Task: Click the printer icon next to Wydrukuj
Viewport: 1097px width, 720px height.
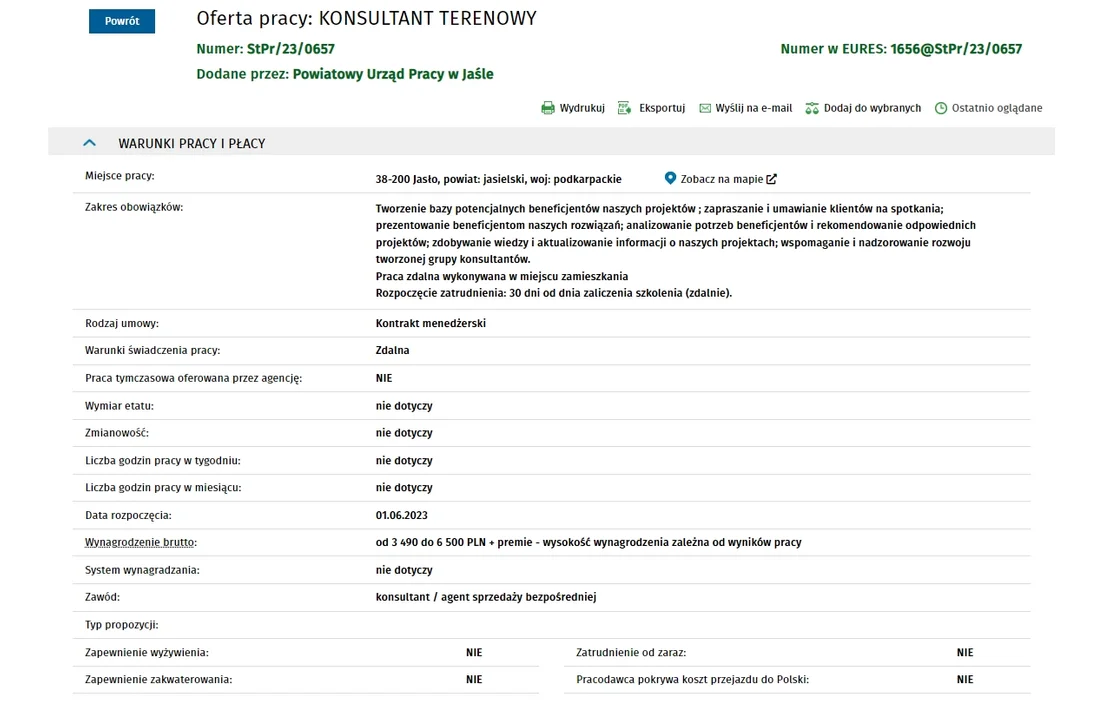Action: pyautogui.click(x=548, y=108)
